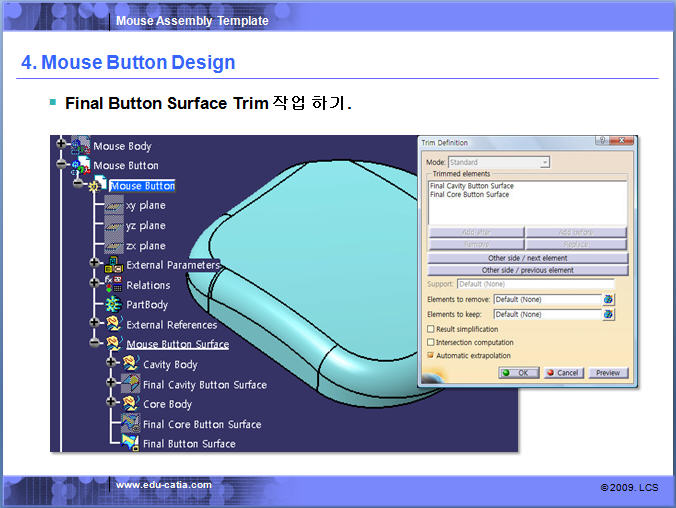676x508 pixels.
Task: Open the Mode dropdown in Trim Definition
Action: [545, 162]
